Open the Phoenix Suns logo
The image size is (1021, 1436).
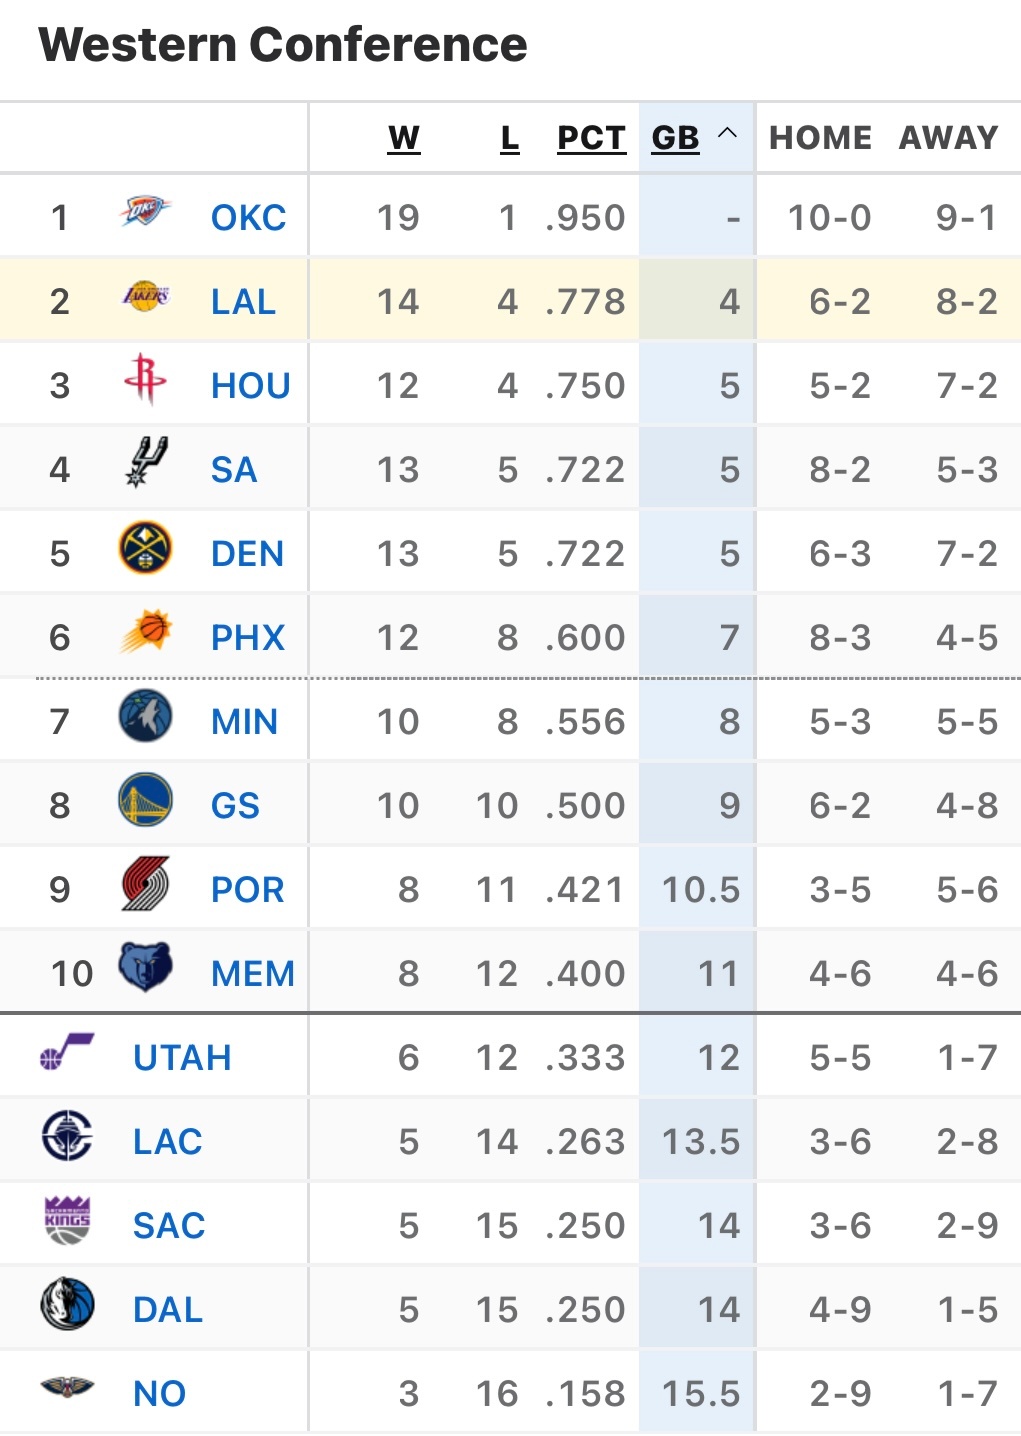(x=145, y=633)
